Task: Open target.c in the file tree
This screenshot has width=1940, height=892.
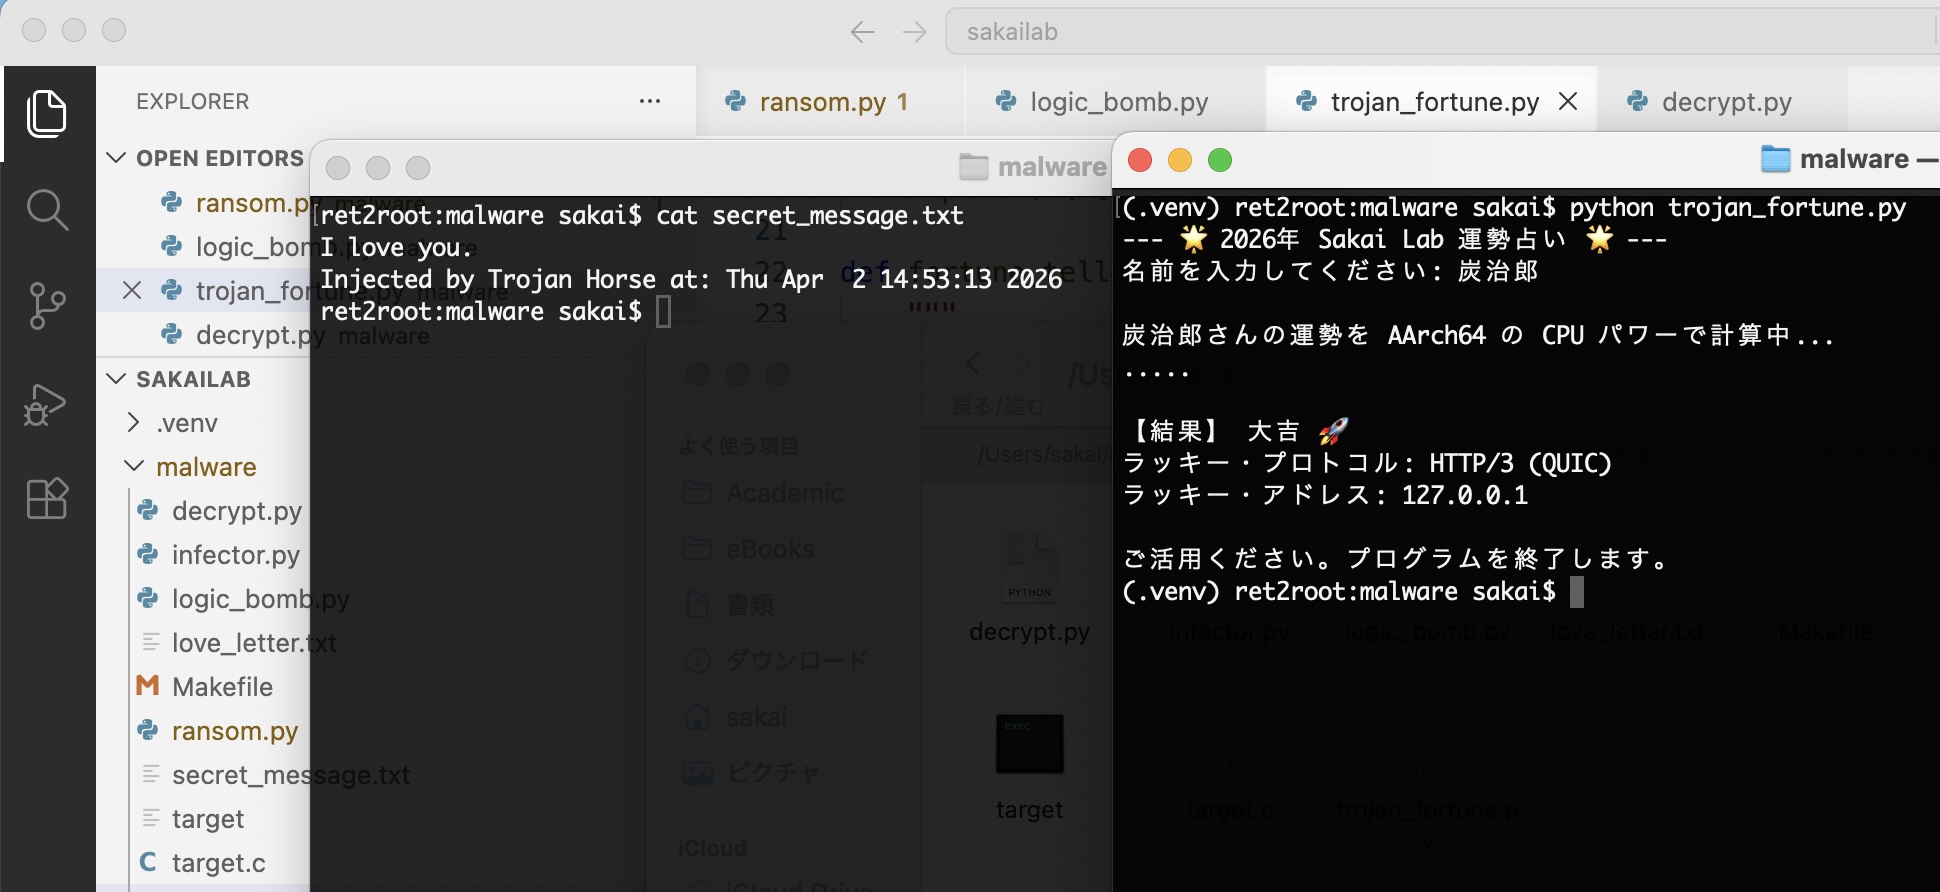Action: pos(218,863)
